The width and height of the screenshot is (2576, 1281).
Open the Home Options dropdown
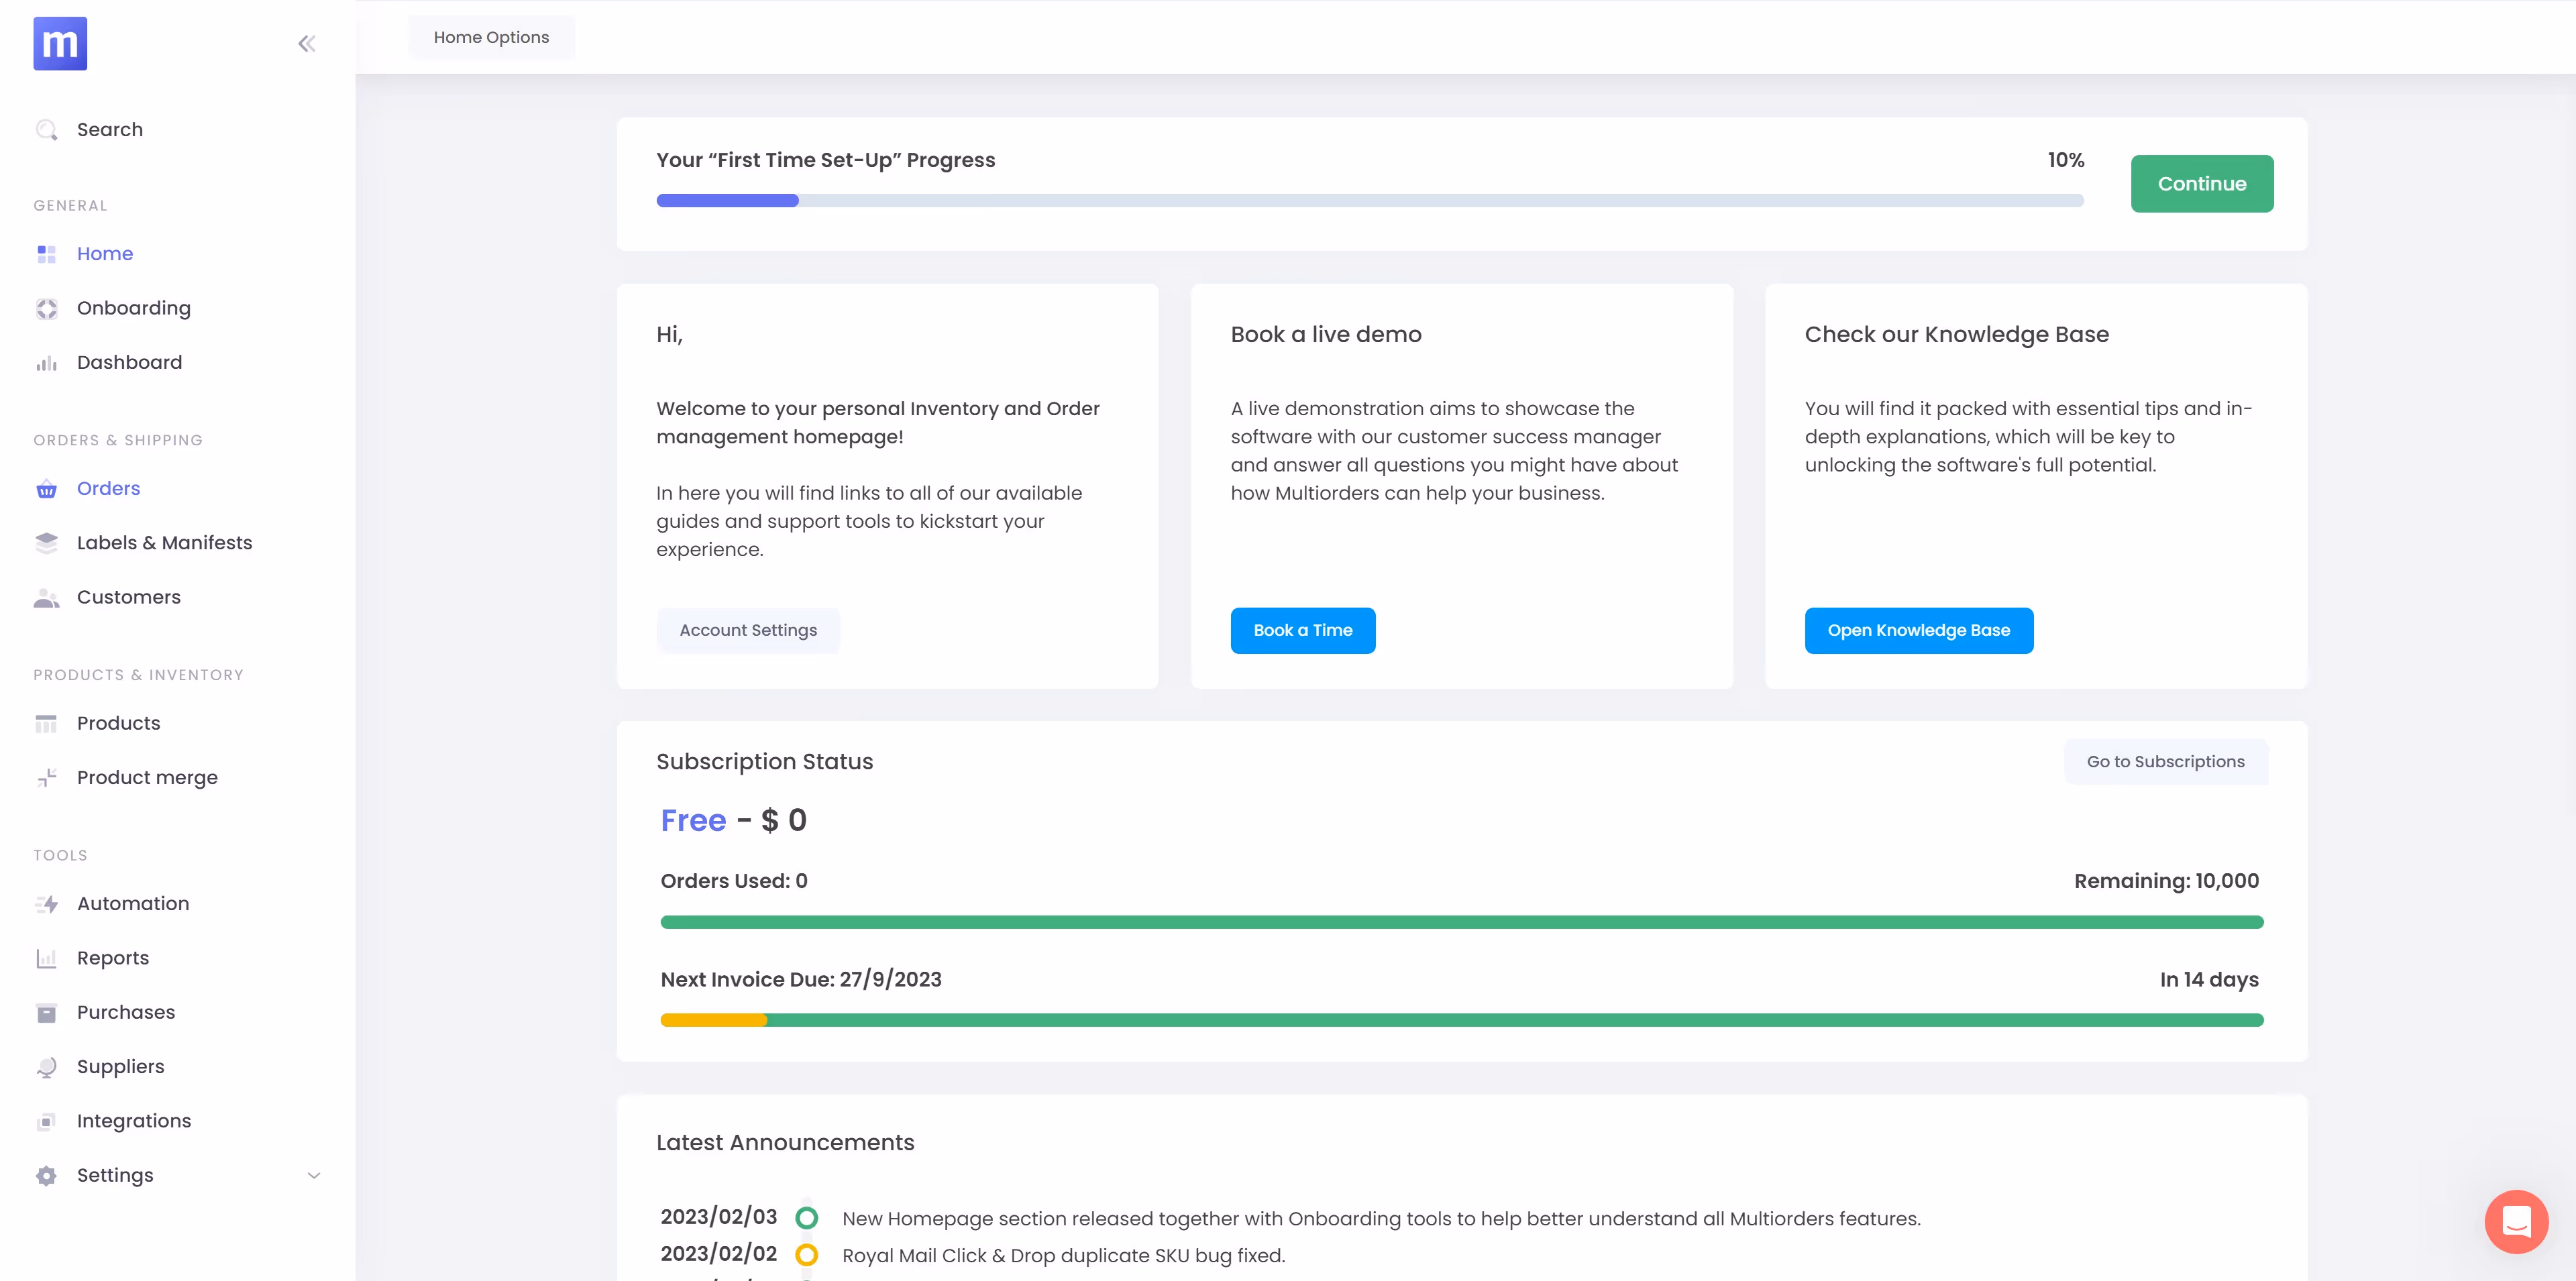[491, 37]
